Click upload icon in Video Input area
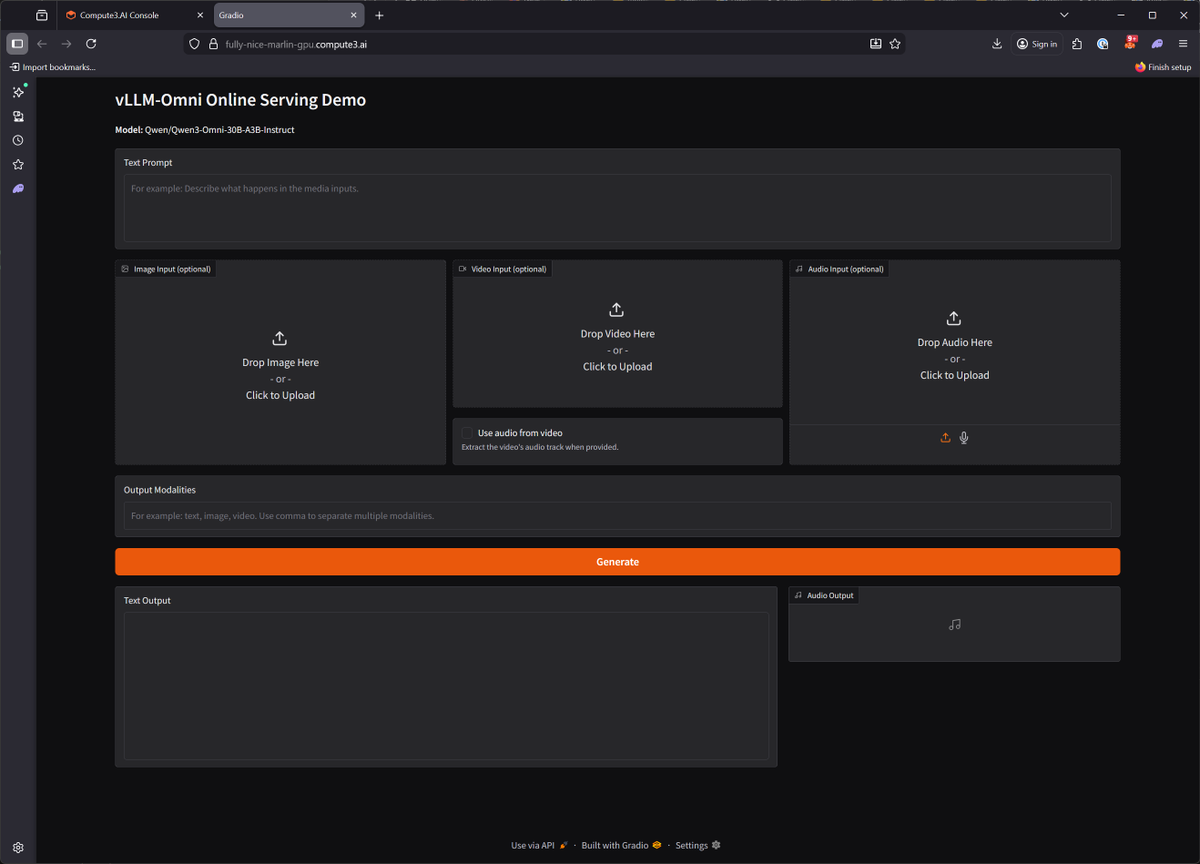This screenshot has height=864, width=1200. 617,310
